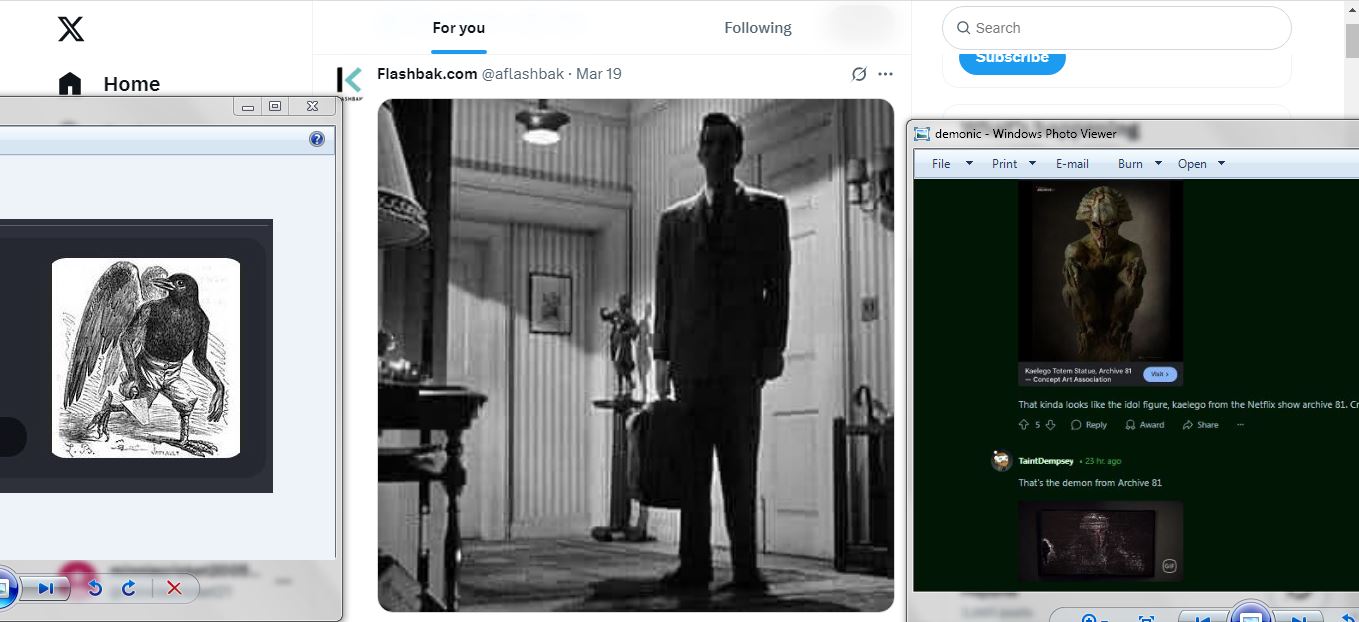
Task: Minimize the left Photo Viewer window
Action: (x=248, y=106)
